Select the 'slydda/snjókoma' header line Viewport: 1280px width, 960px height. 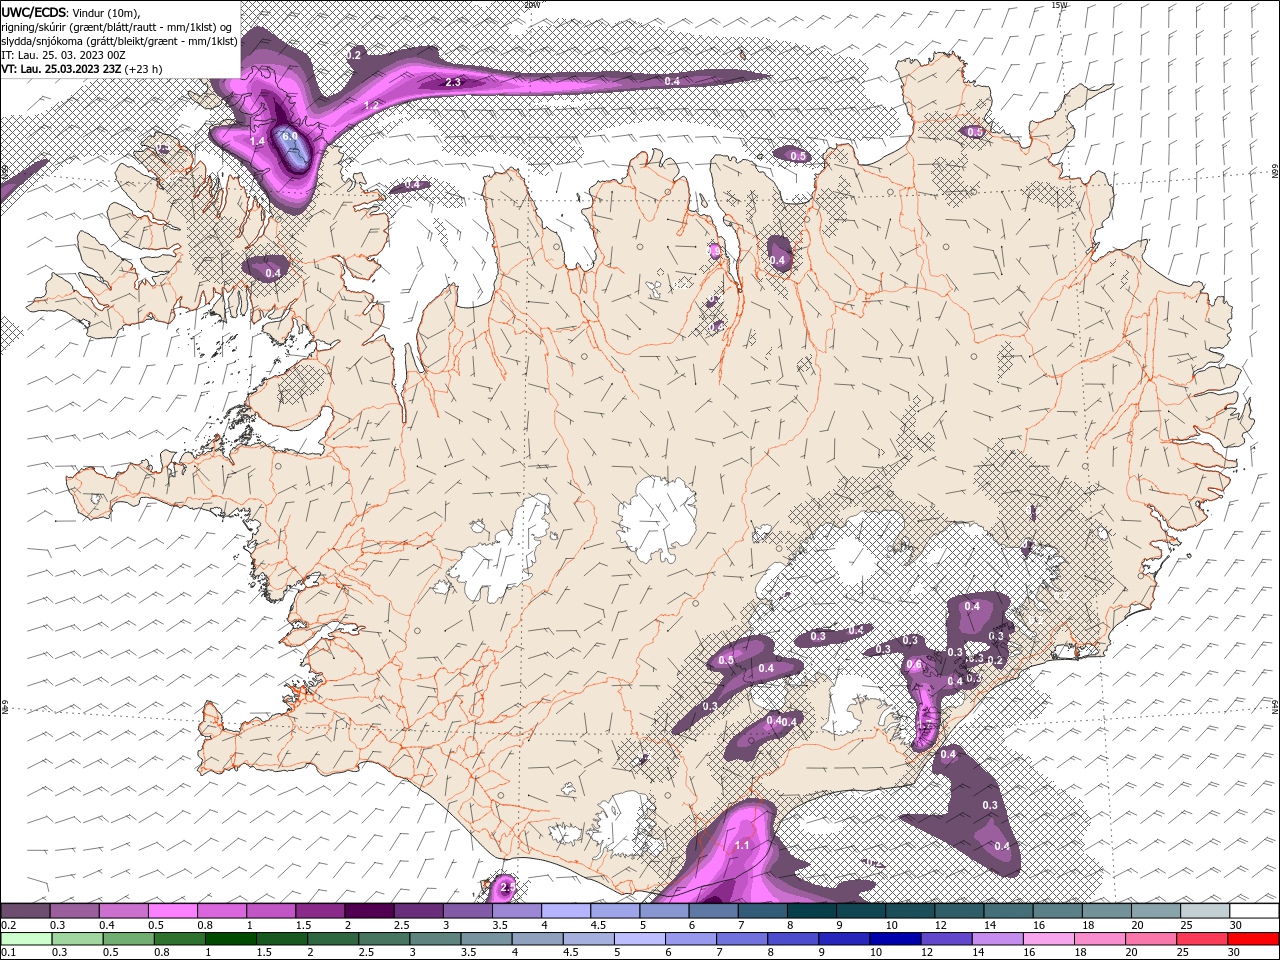(119, 41)
